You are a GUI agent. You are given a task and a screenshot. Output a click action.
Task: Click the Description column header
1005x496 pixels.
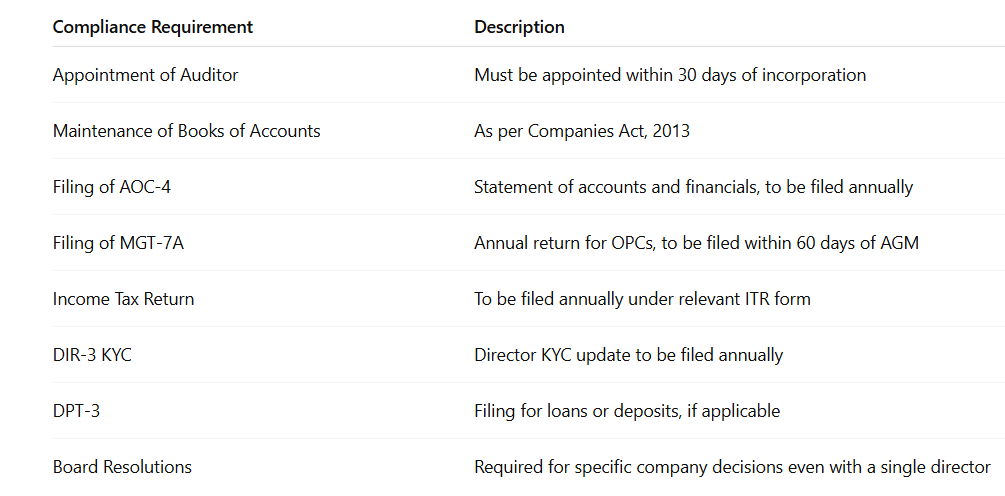[x=519, y=27]
